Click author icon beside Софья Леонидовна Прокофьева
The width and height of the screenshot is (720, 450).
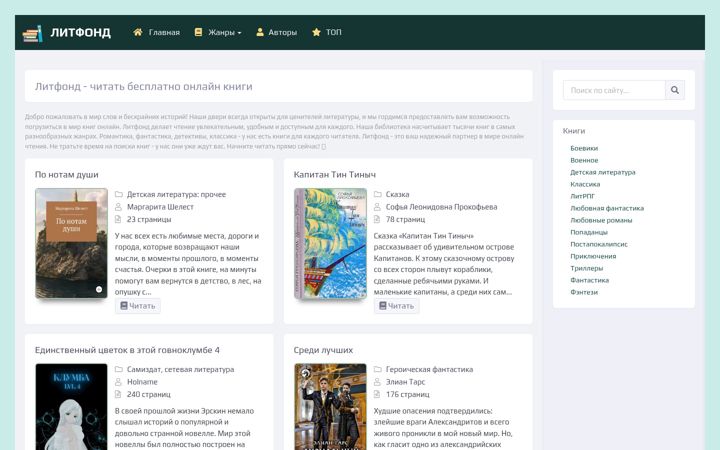pos(377,207)
